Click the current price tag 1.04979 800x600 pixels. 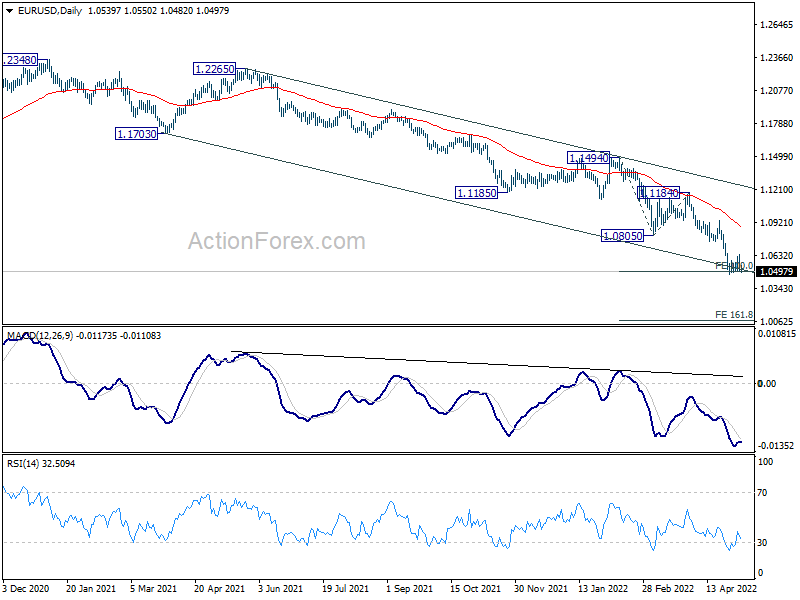pos(776,271)
